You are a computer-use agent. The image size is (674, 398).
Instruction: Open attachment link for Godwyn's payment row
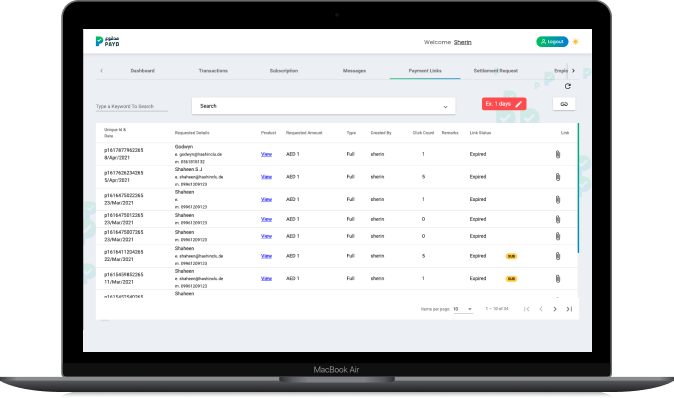coord(558,154)
